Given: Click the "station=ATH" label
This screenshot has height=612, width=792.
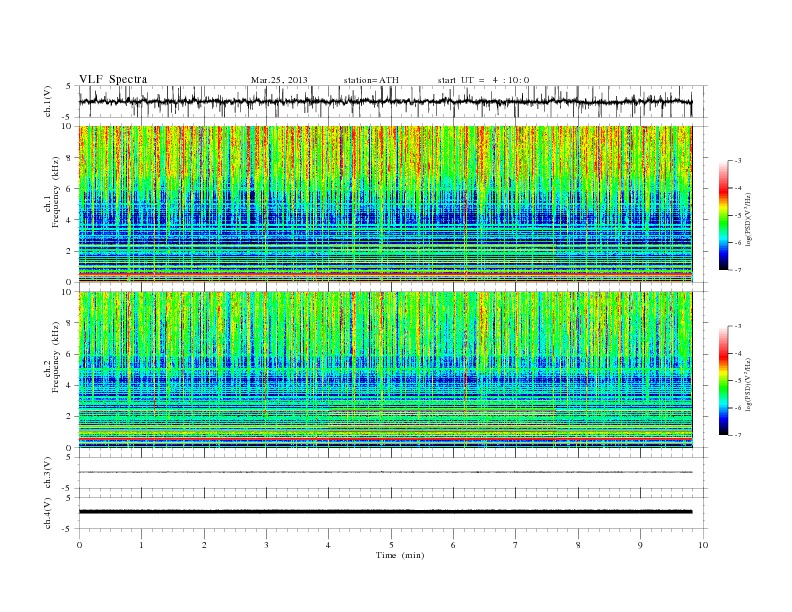Looking at the screenshot, I should click(371, 80).
